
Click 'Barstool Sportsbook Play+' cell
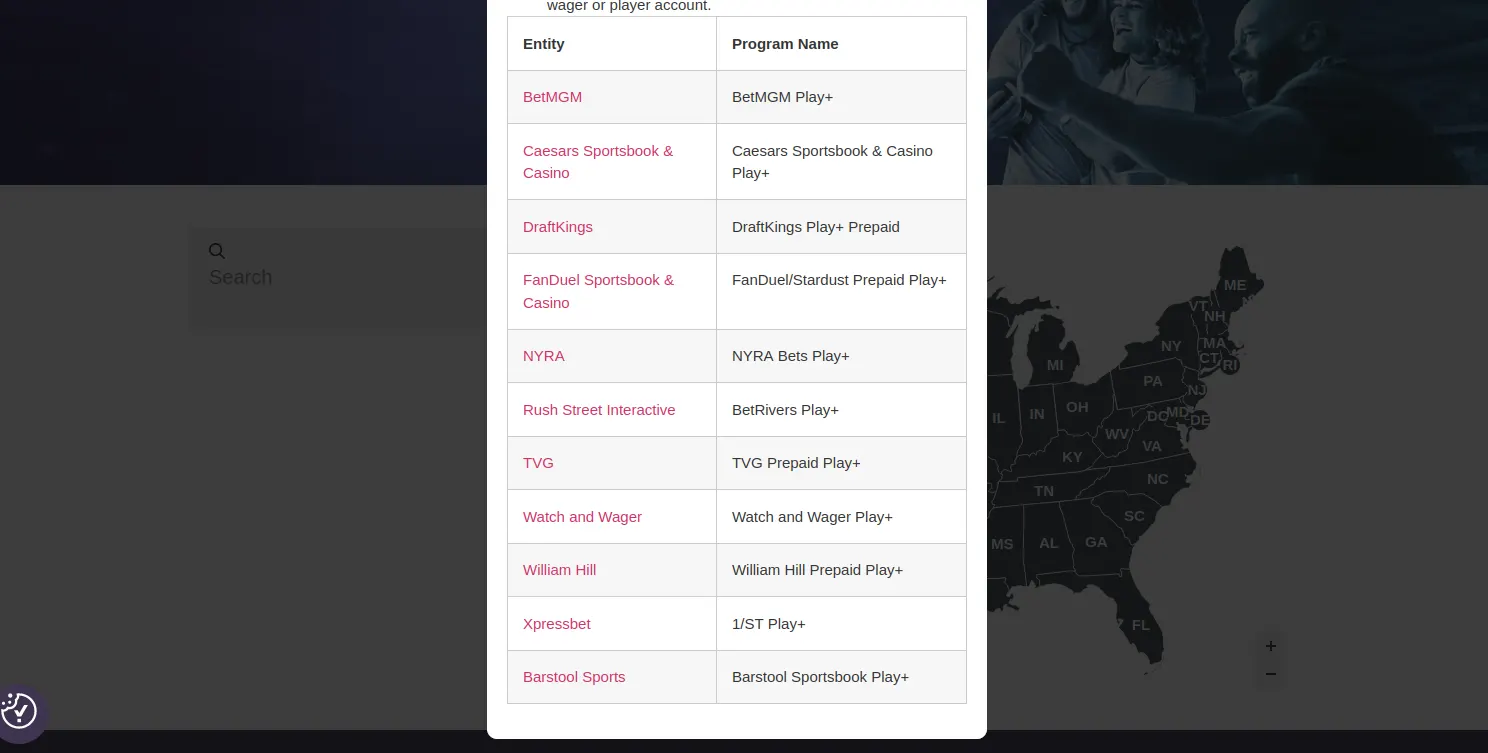click(841, 677)
